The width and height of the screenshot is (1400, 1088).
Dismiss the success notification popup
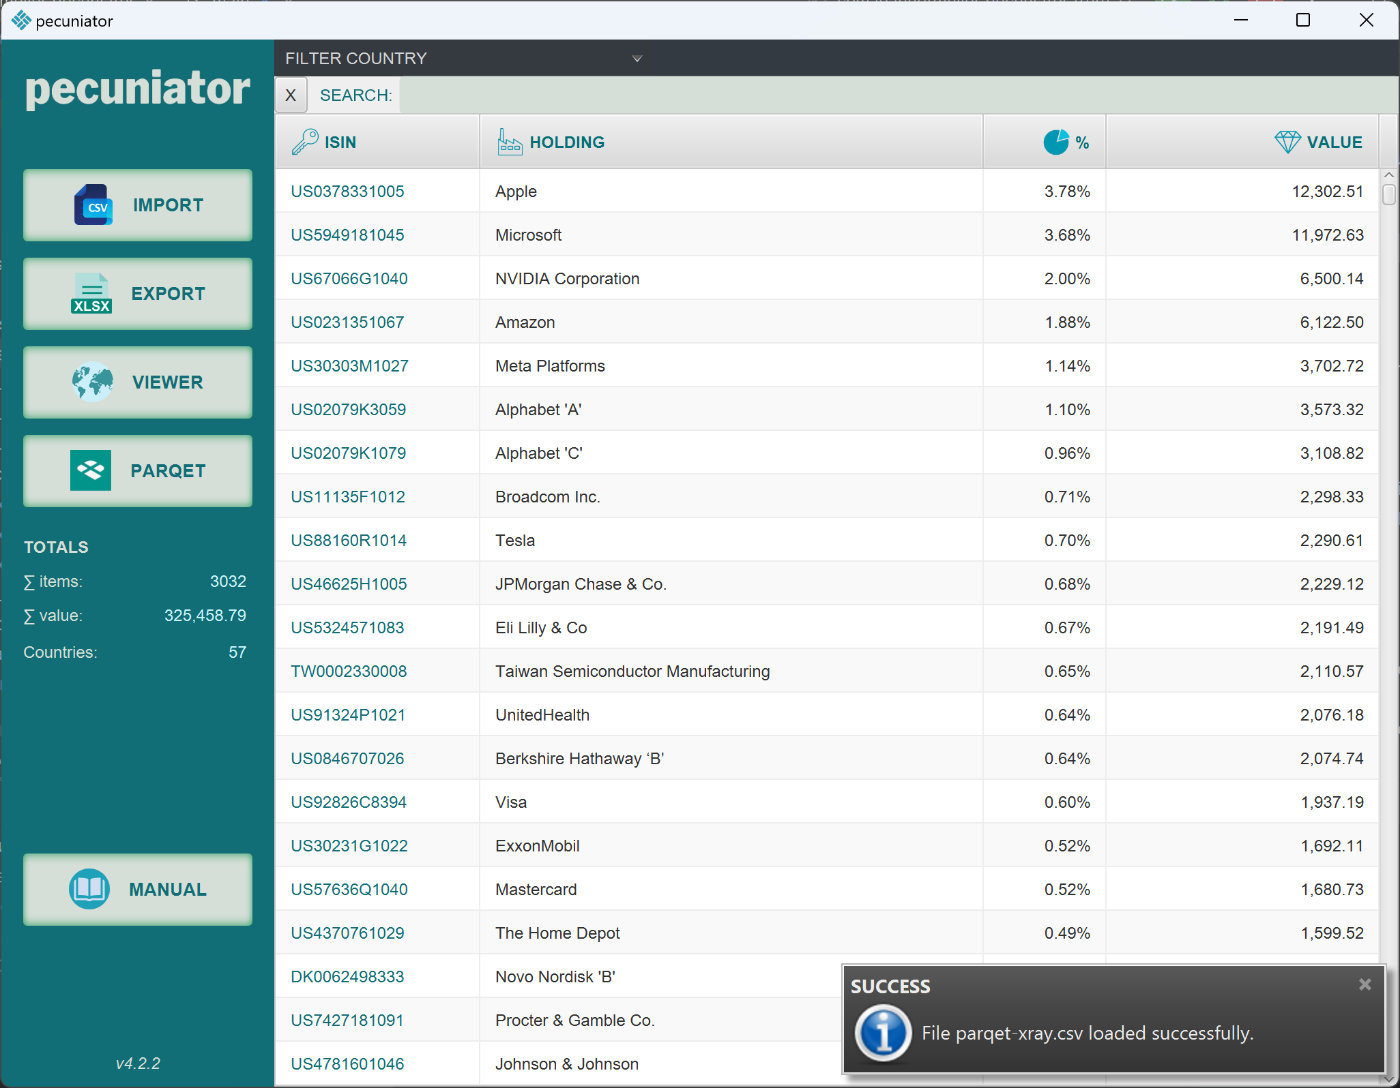pyautogui.click(x=1364, y=984)
